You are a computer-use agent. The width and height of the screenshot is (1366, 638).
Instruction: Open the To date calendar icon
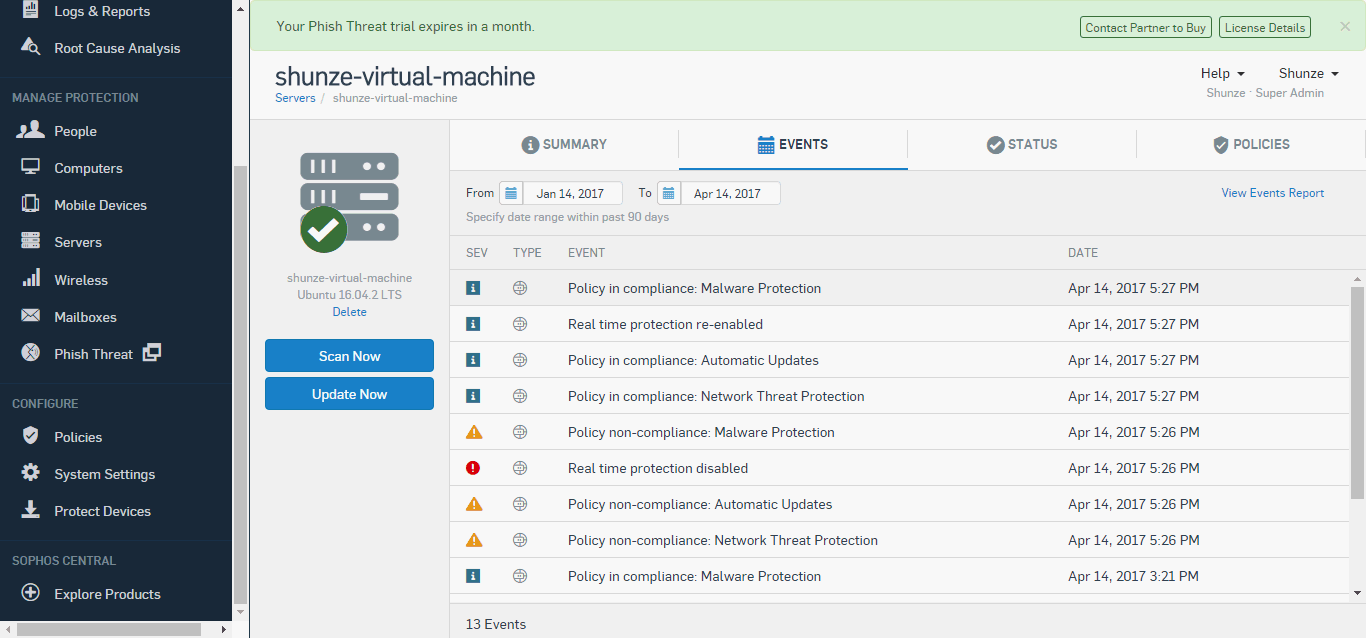coord(669,193)
